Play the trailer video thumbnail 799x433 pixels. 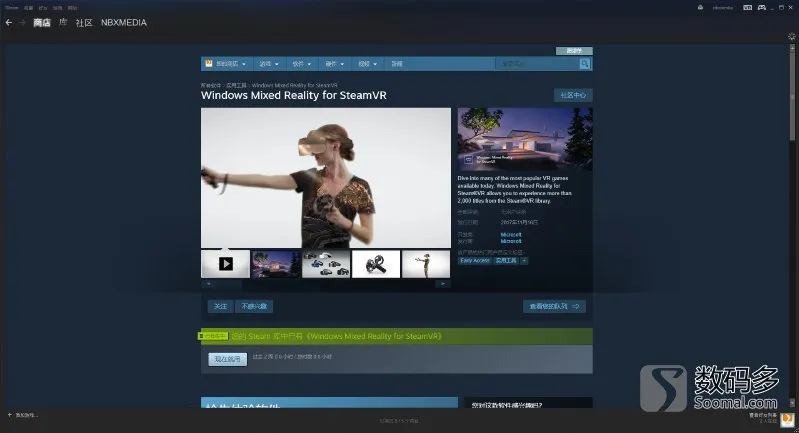point(225,264)
